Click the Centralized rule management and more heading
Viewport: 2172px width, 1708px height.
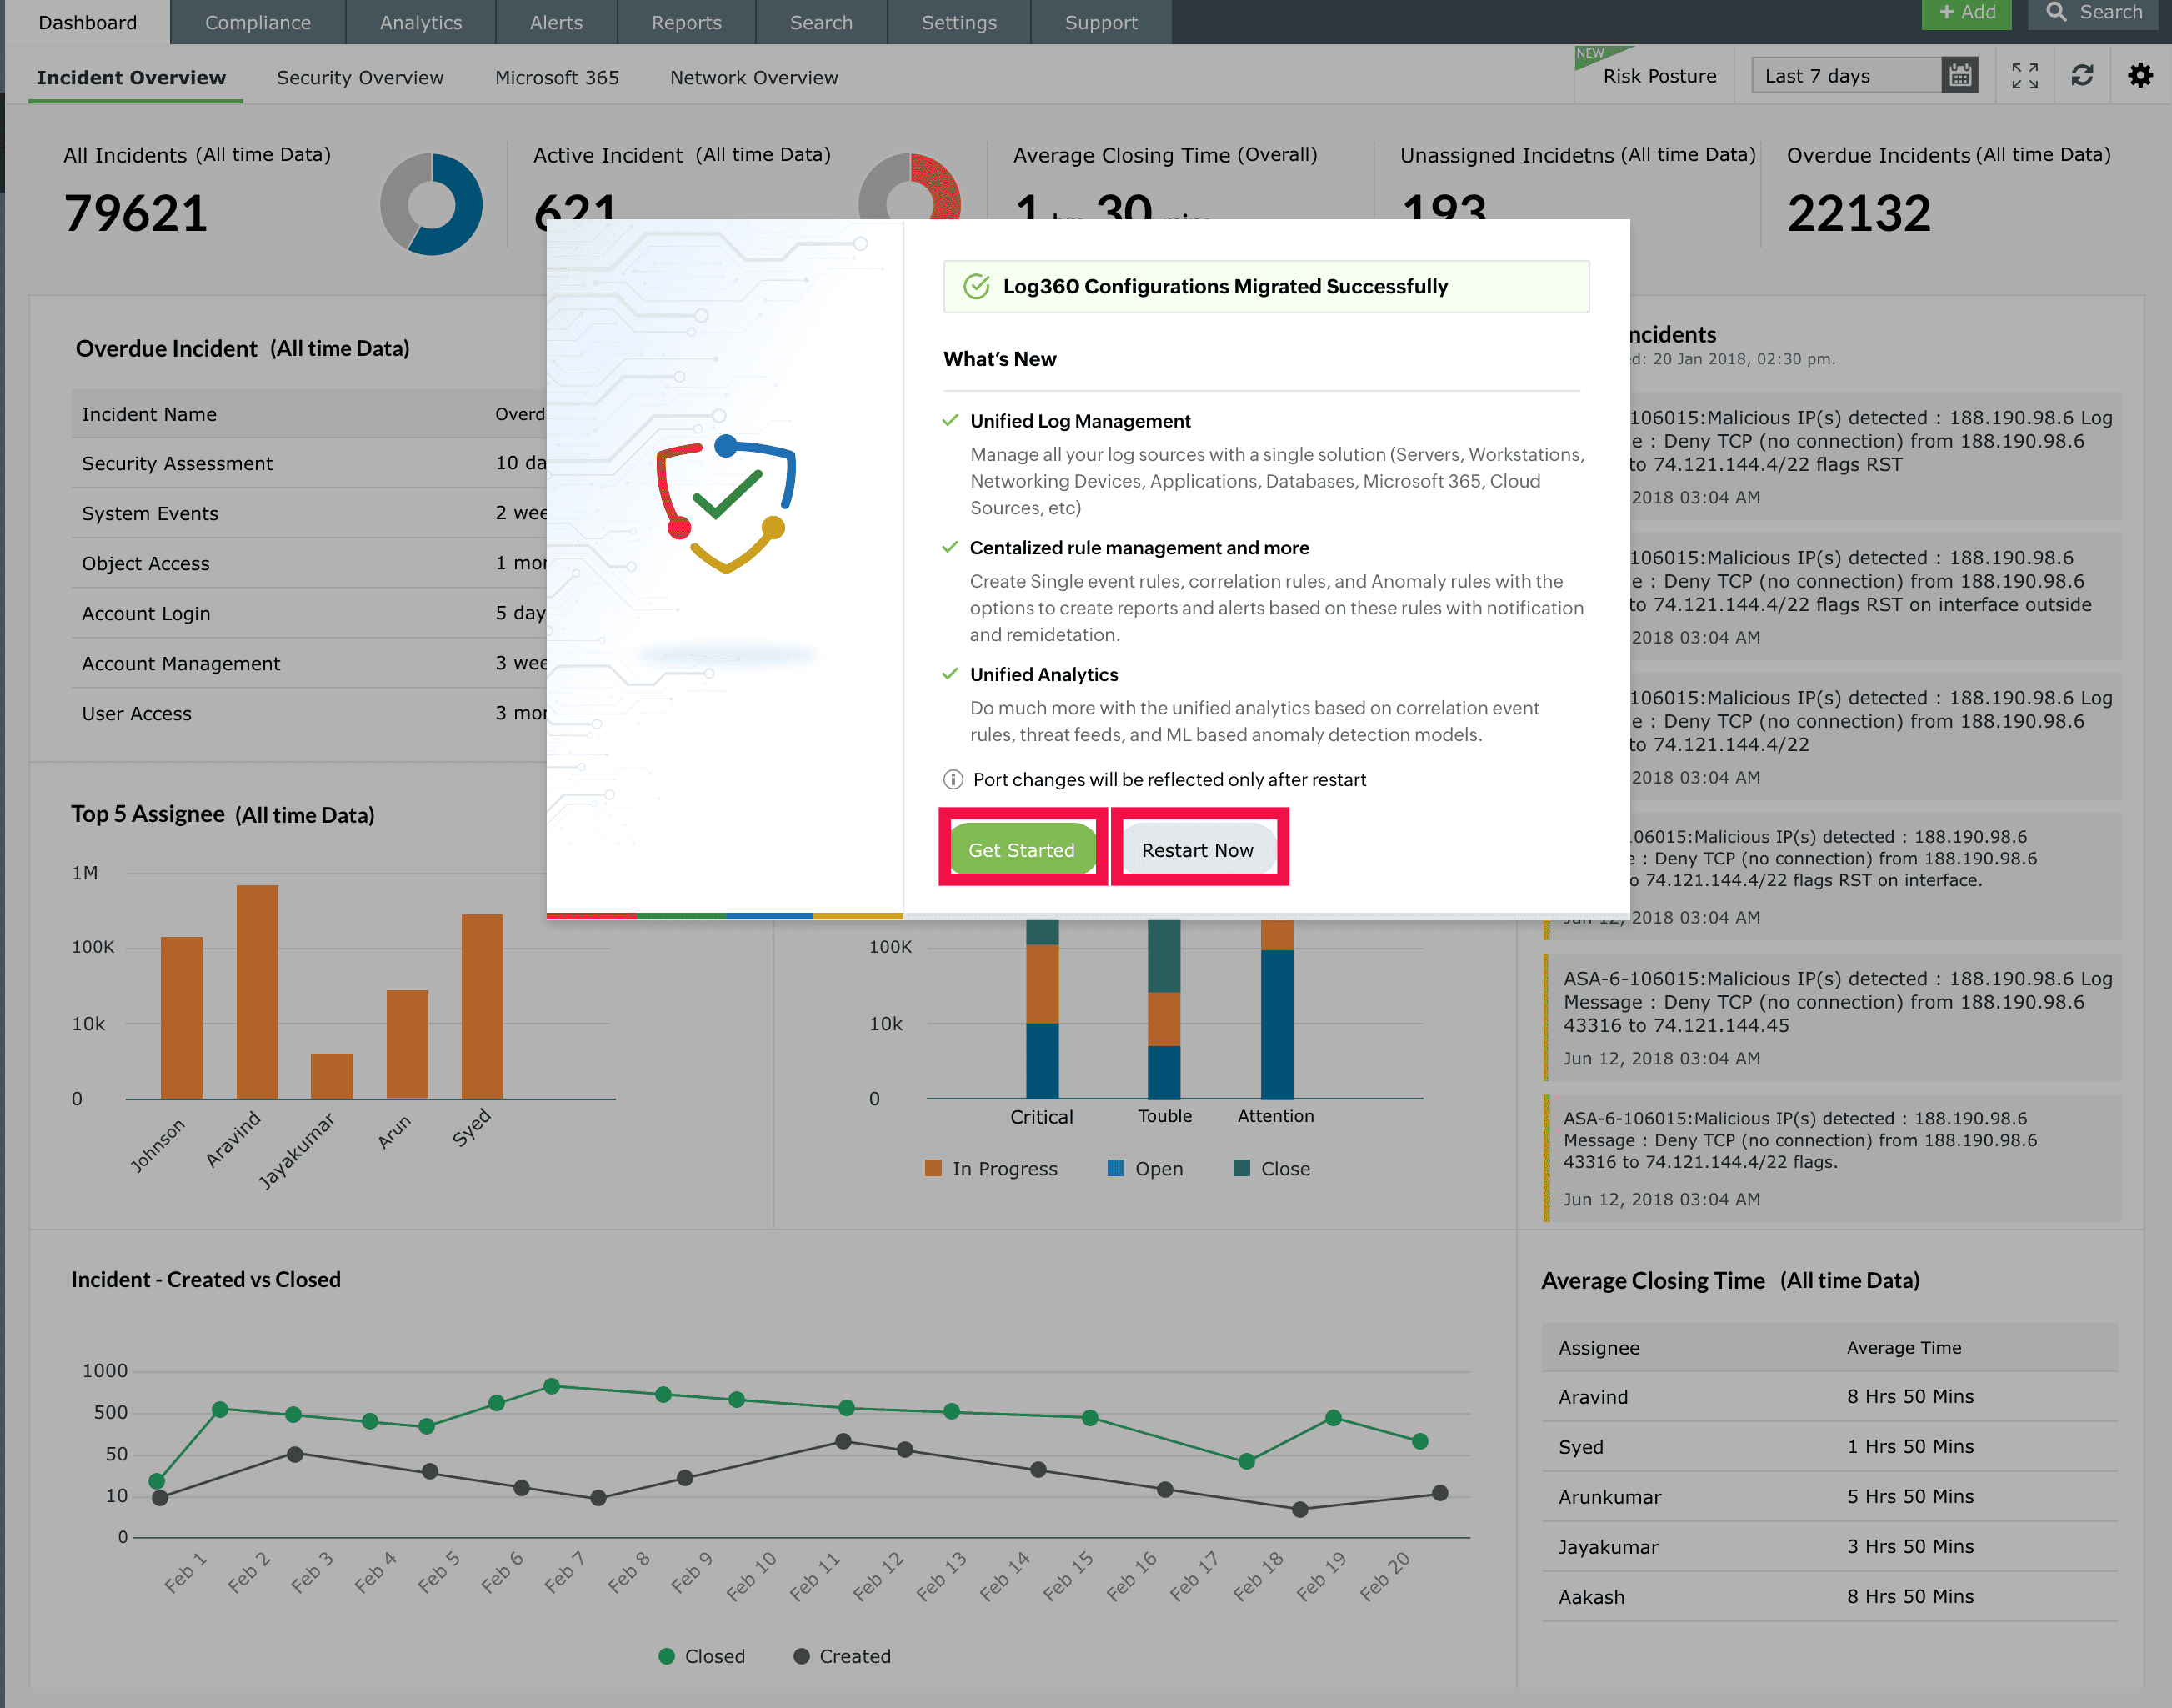(x=1139, y=548)
